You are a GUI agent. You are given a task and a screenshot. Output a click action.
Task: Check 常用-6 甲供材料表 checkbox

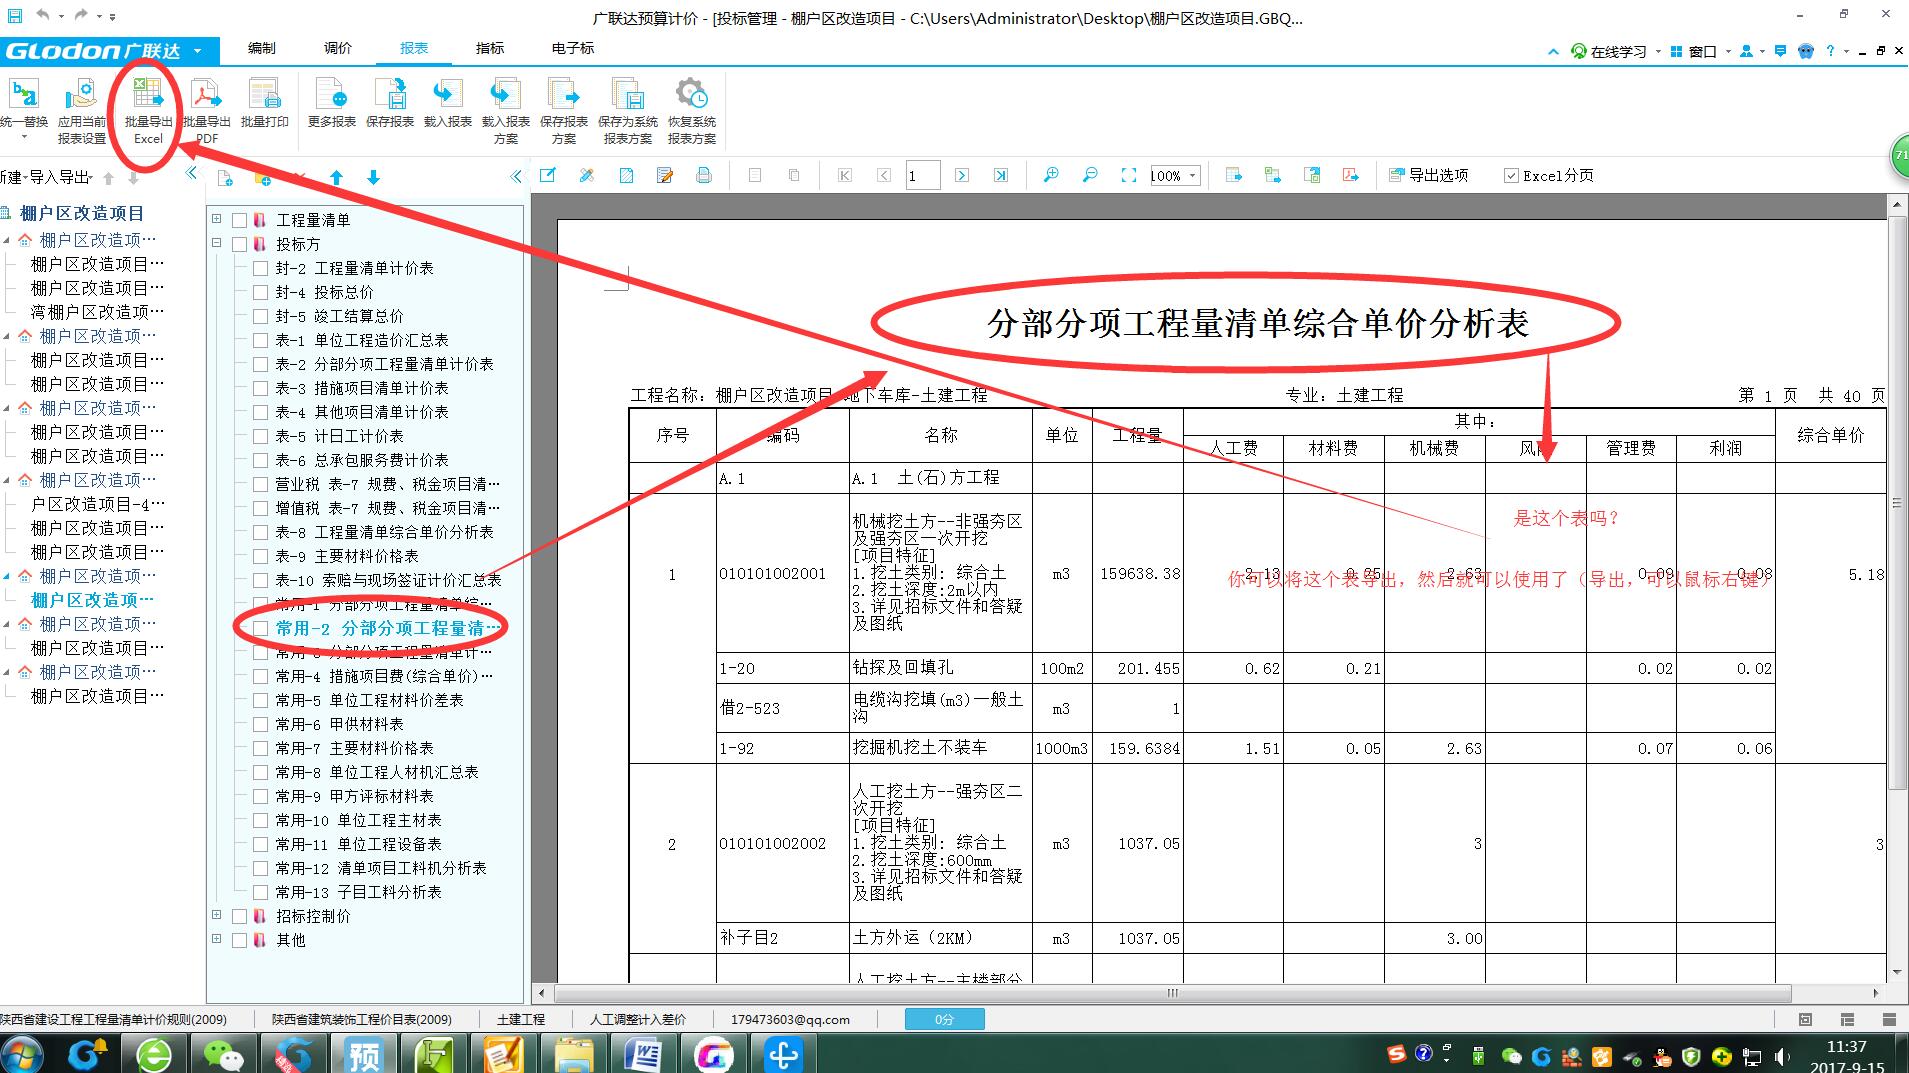pyautogui.click(x=260, y=724)
